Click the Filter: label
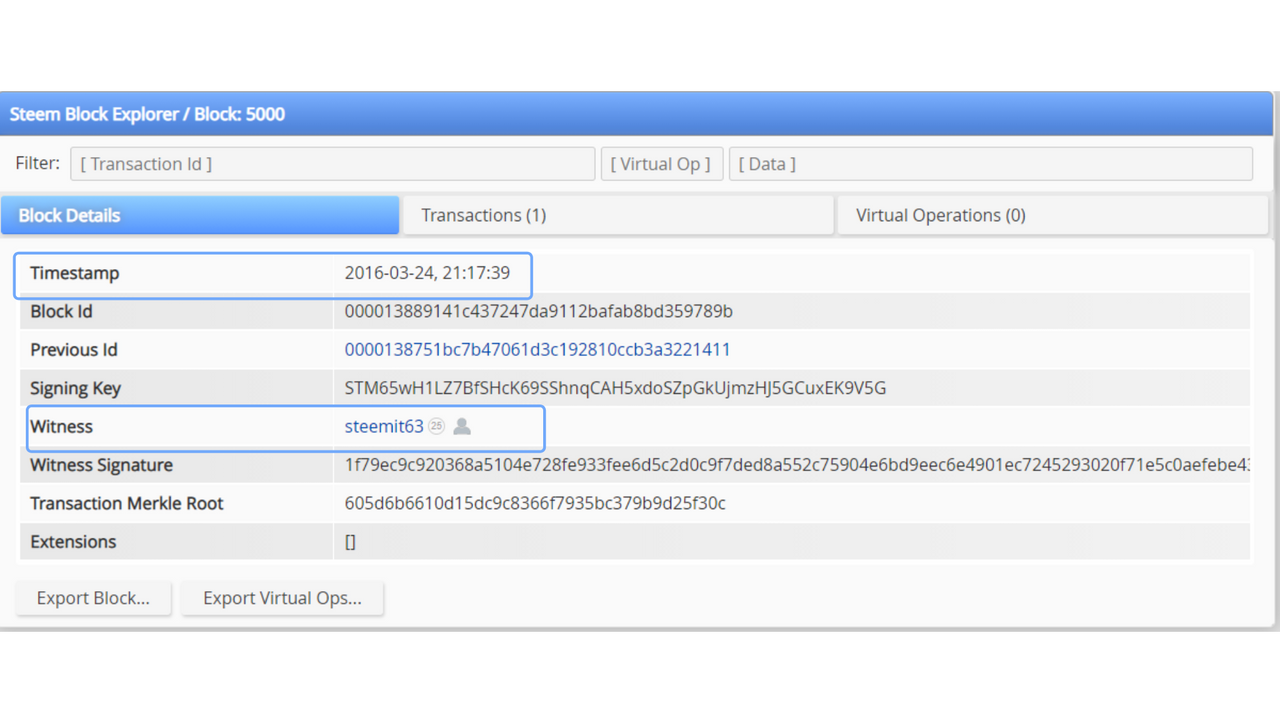 (37, 163)
